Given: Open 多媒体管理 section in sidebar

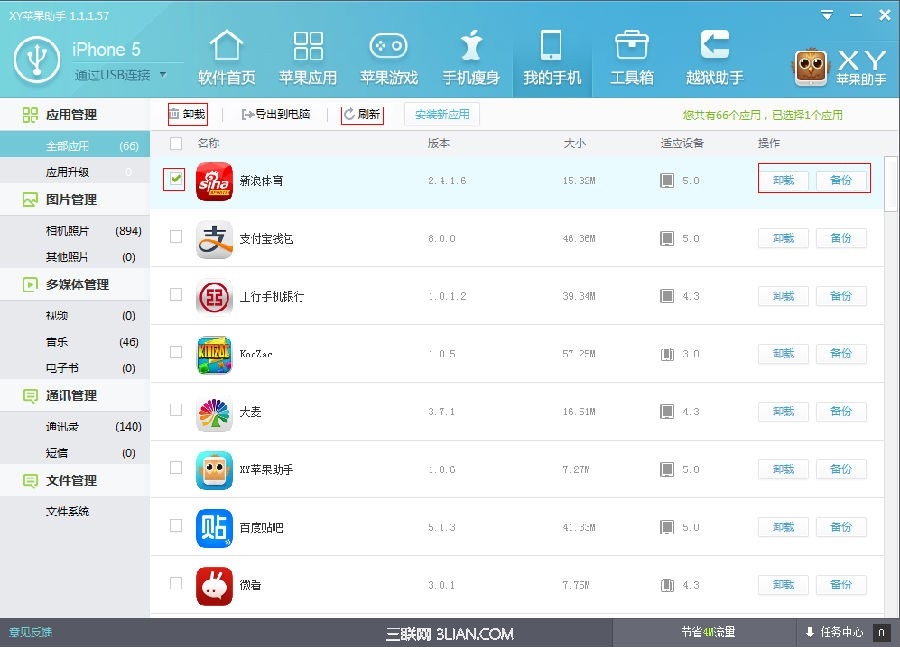Looking at the screenshot, I should [x=75, y=284].
